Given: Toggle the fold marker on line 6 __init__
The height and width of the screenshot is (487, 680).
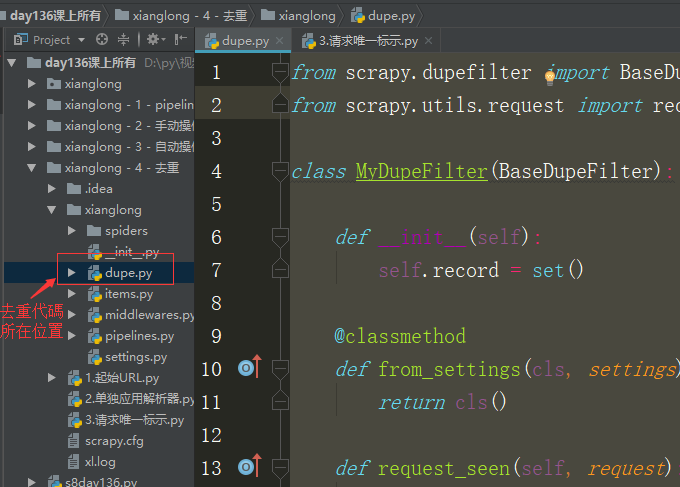Looking at the screenshot, I should (280, 237).
